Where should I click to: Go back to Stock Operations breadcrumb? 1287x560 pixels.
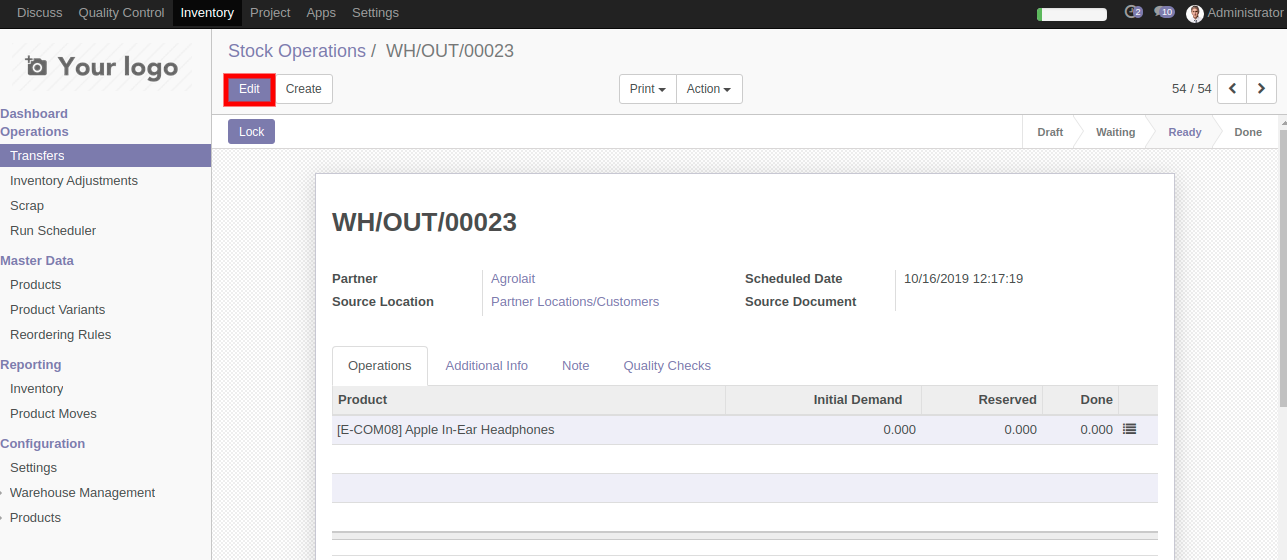click(296, 51)
